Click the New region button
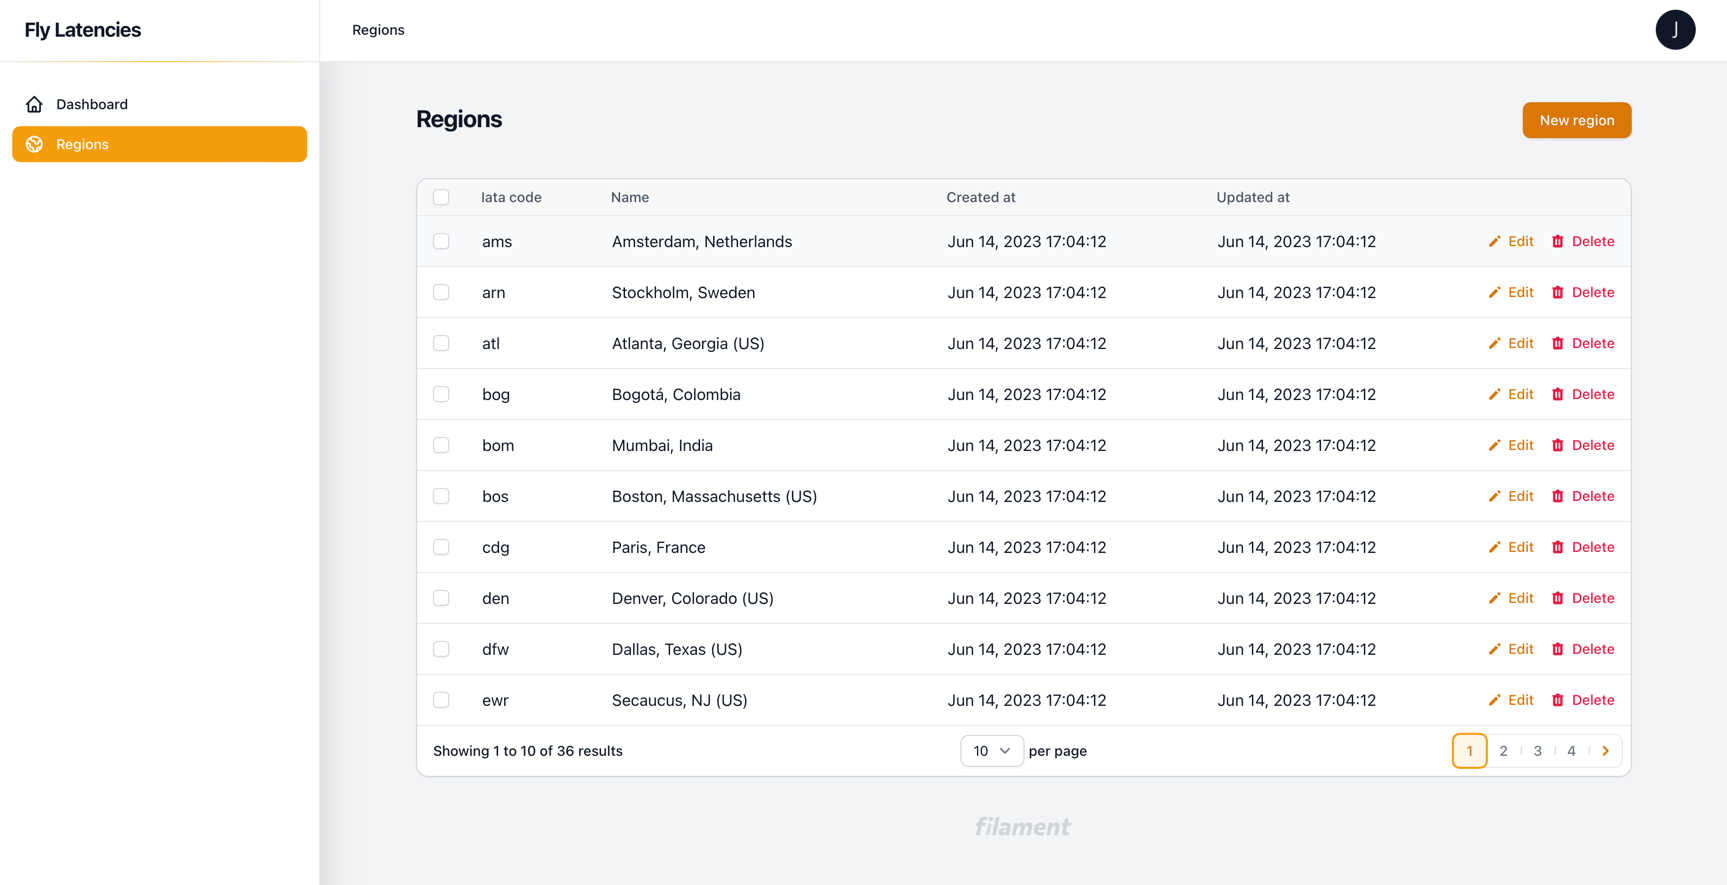 [1576, 120]
